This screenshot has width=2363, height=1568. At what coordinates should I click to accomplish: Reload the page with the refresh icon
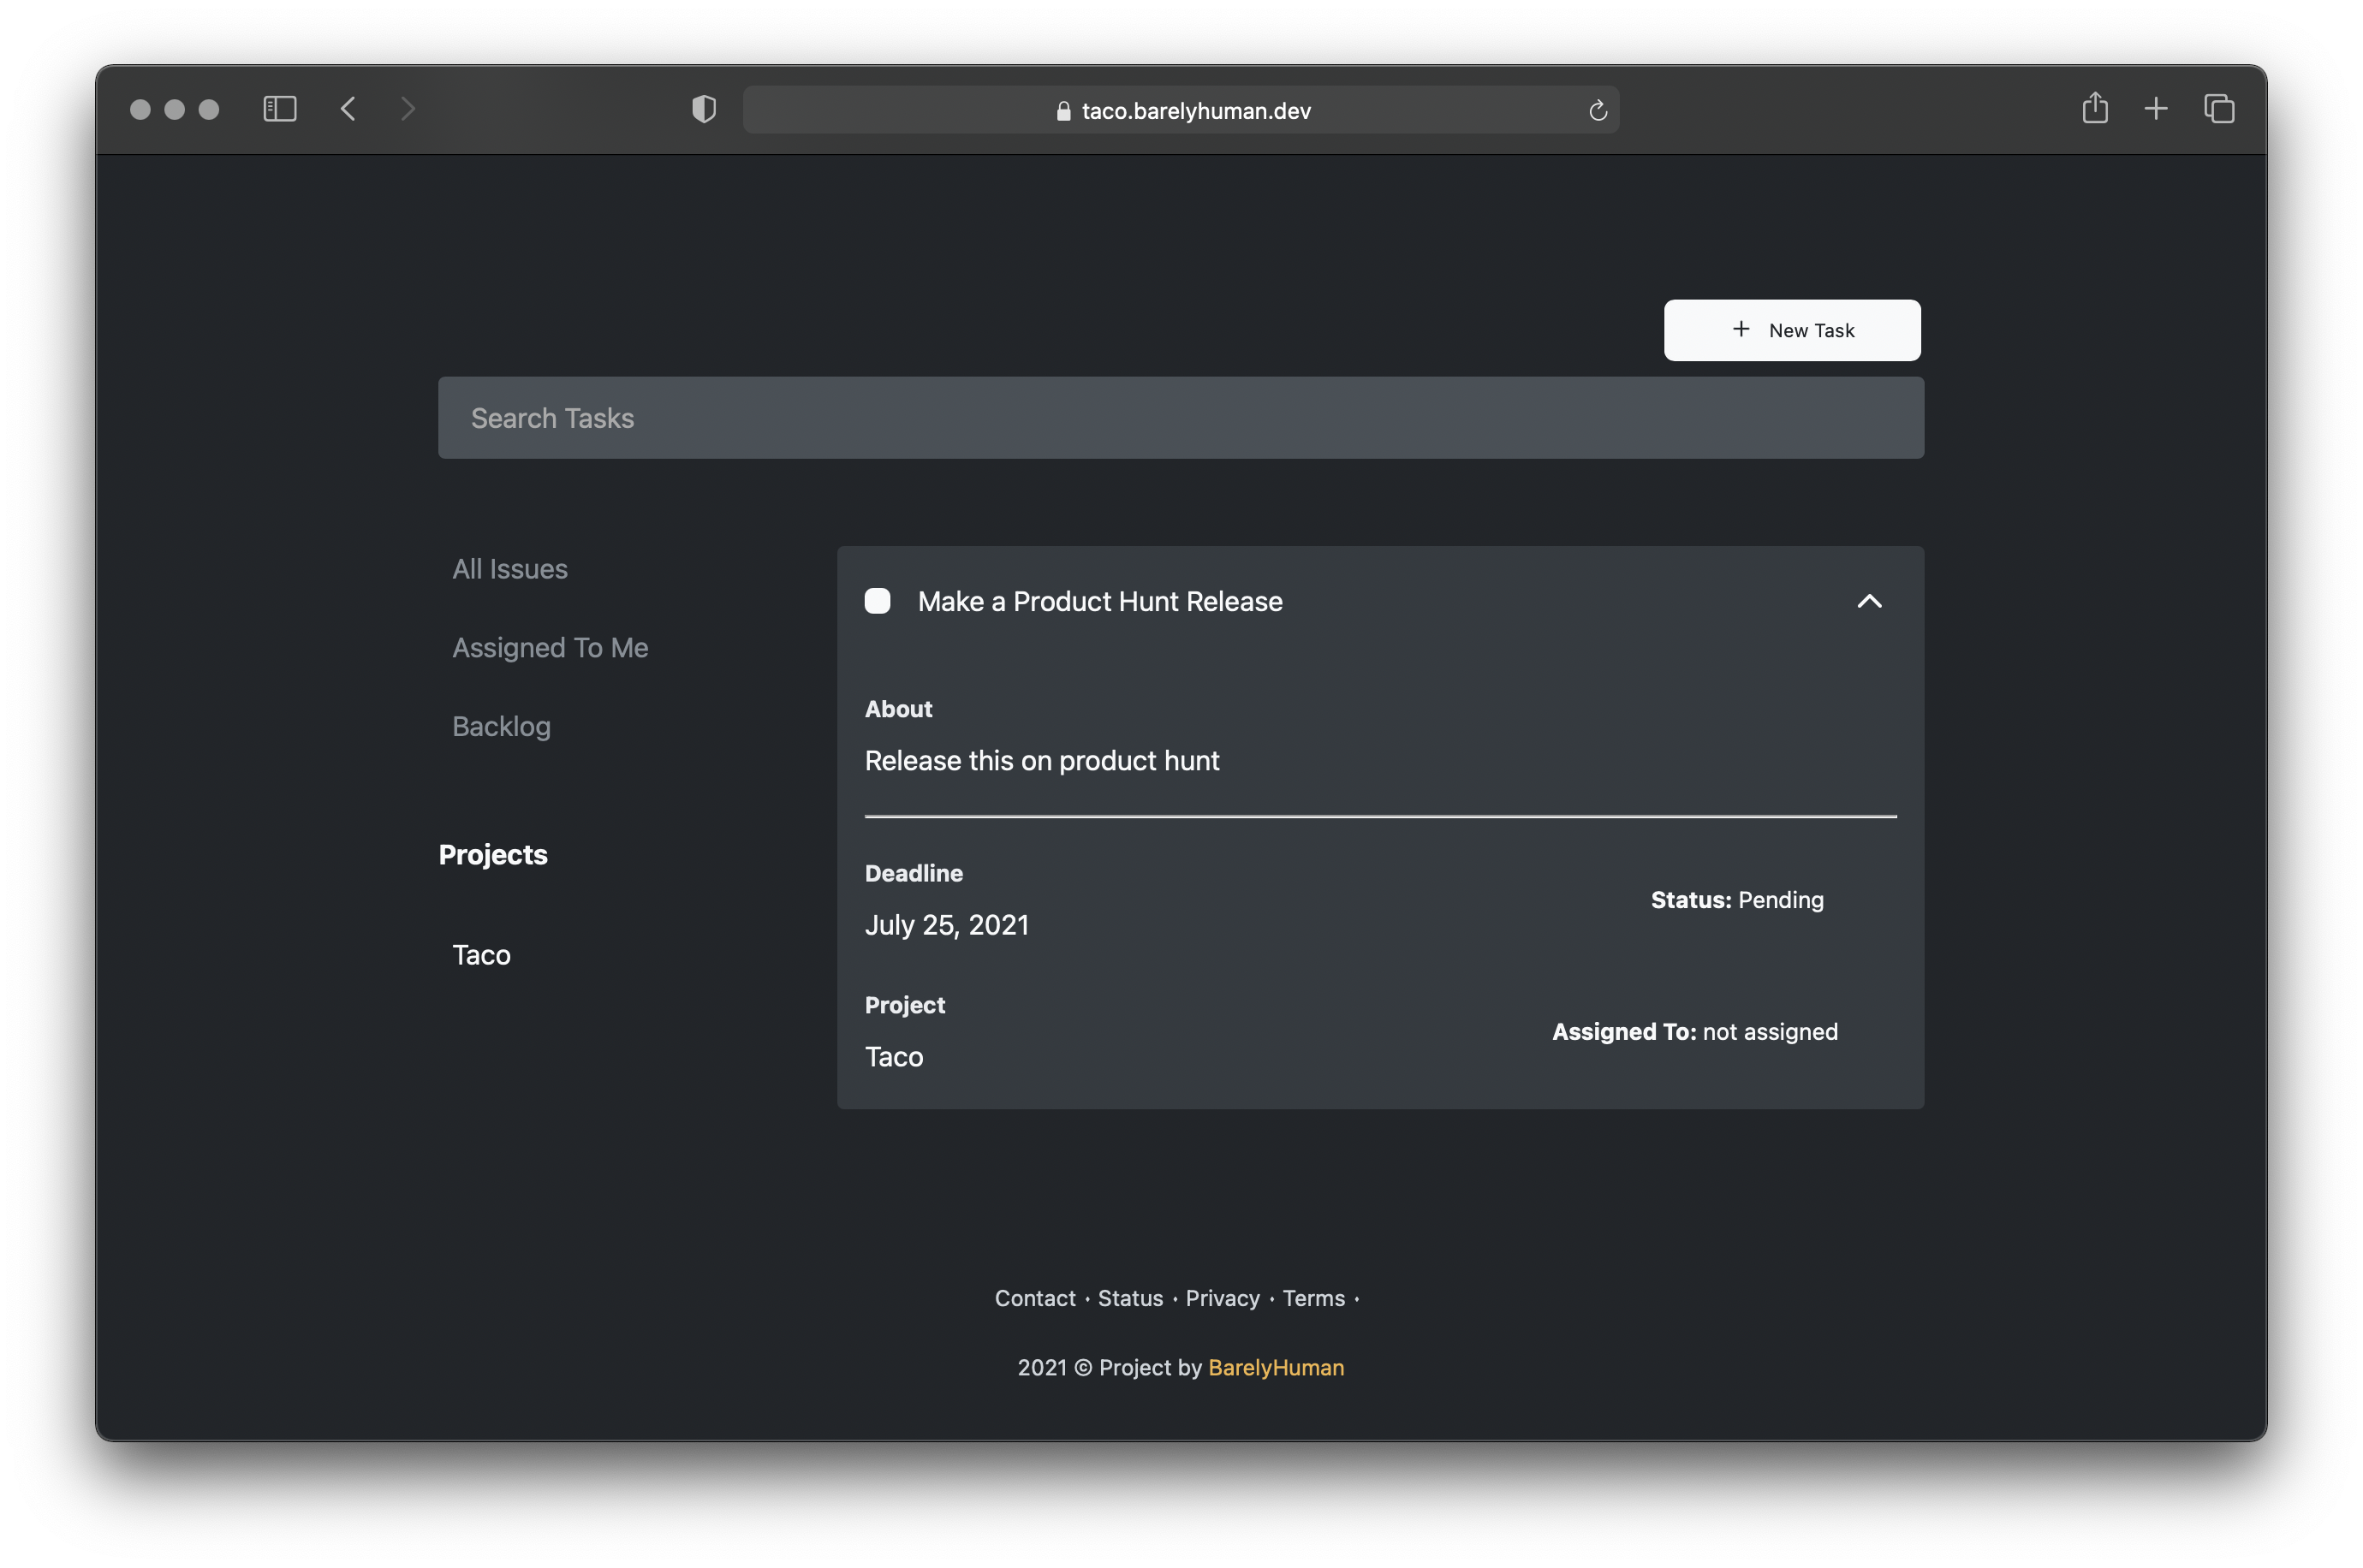click(1597, 110)
